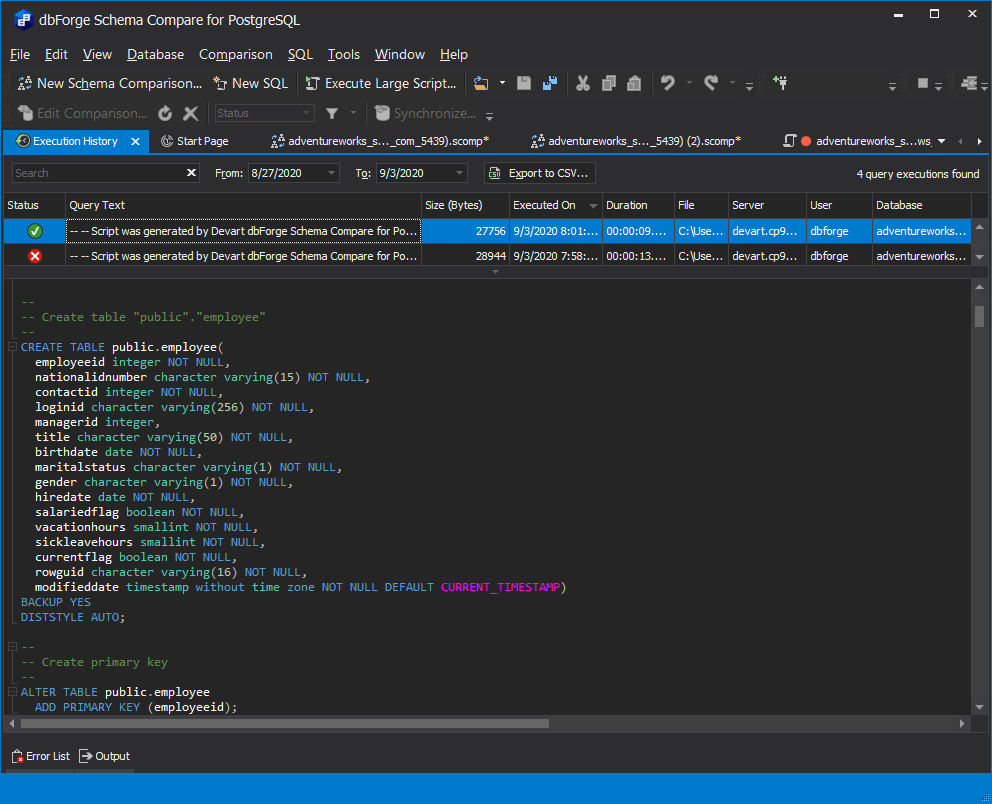Open the Error List panel
The height and width of the screenshot is (804, 992).
(41, 756)
